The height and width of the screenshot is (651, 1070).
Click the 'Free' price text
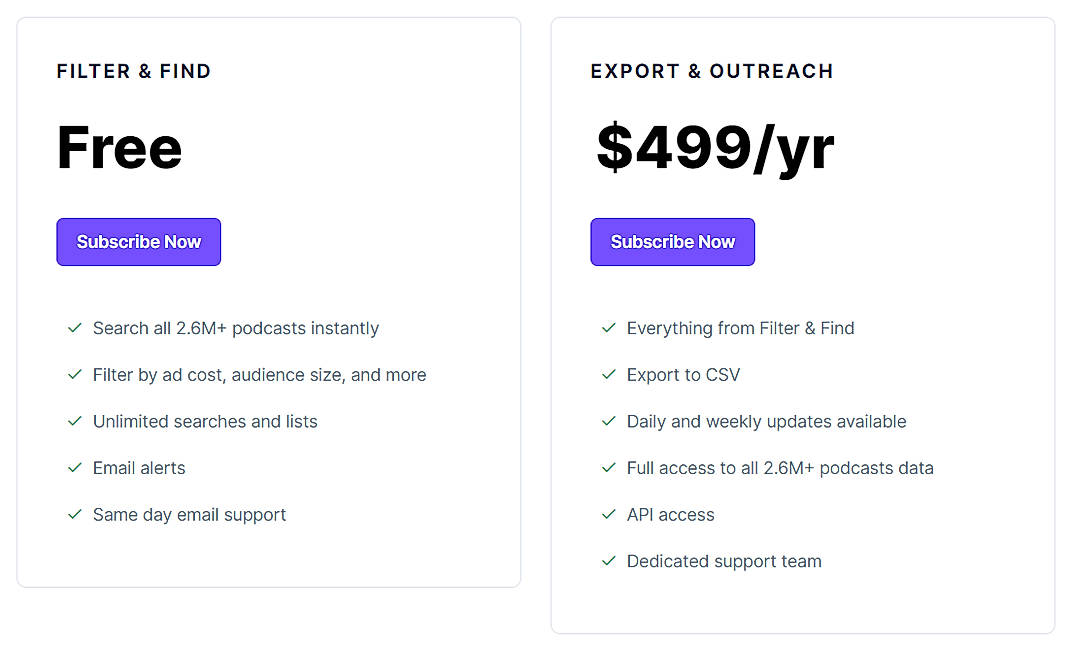[119, 146]
